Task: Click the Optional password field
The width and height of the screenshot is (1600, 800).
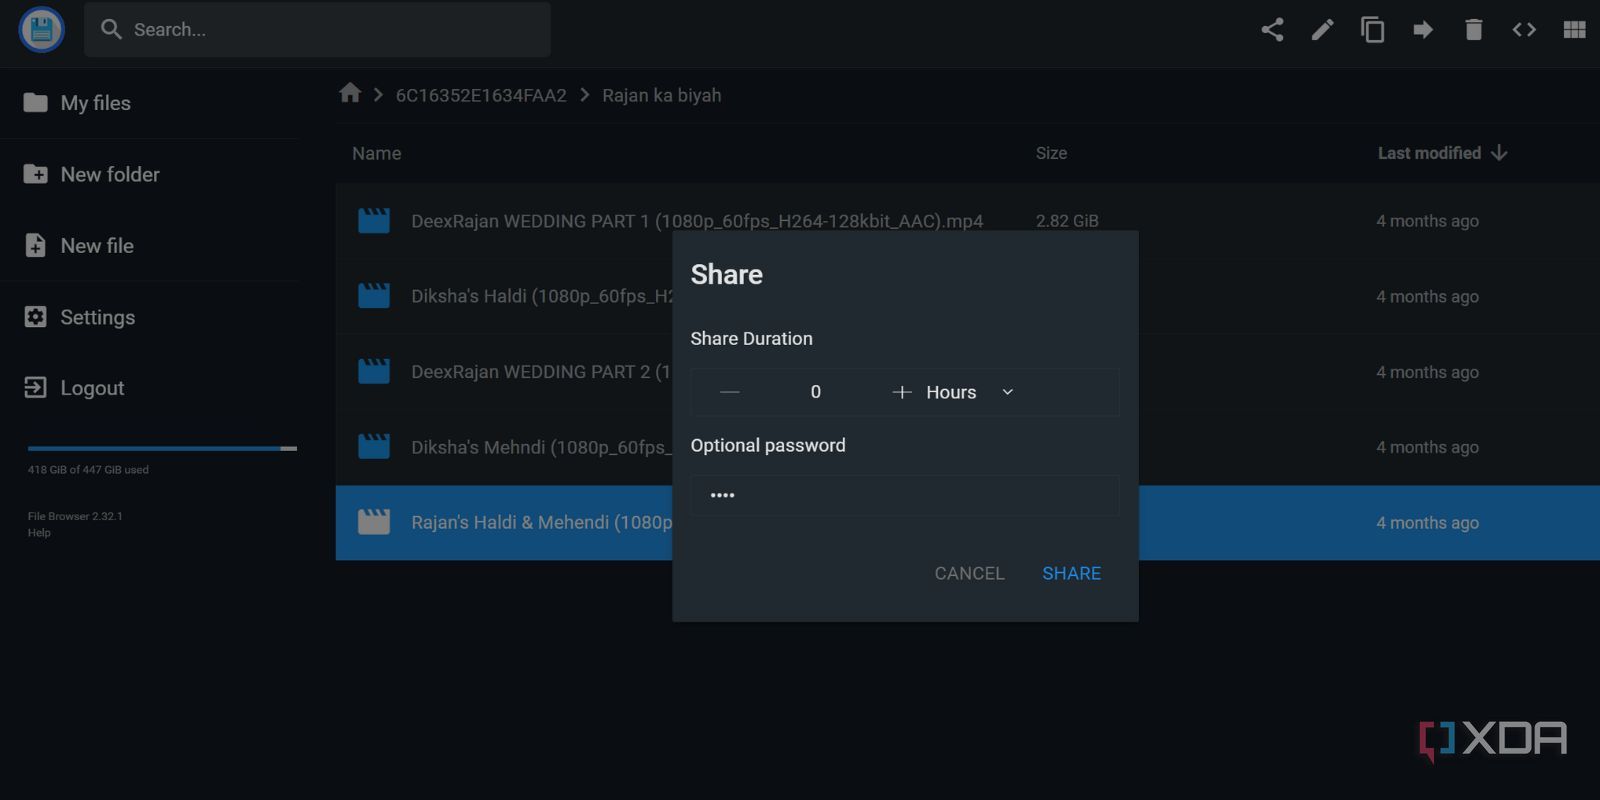Action: point(904,495)
